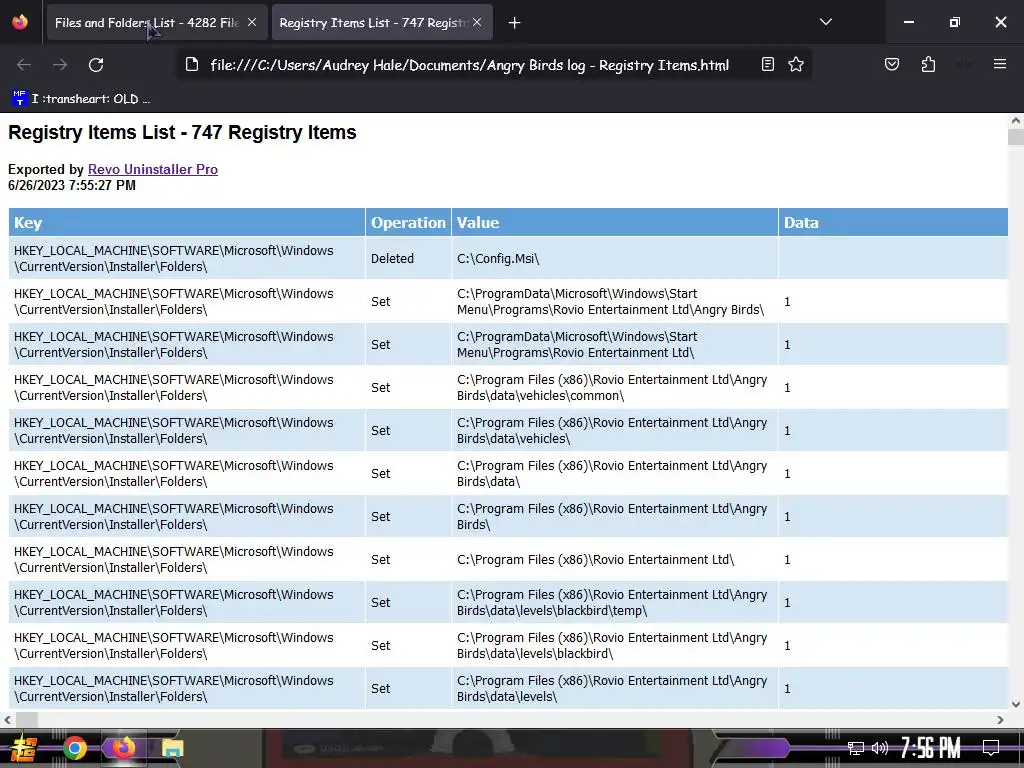The width and height of the screenshot is (1024, 768).
Task: Click the vertical scrollbar up arrow
Action: (1016, 121)
